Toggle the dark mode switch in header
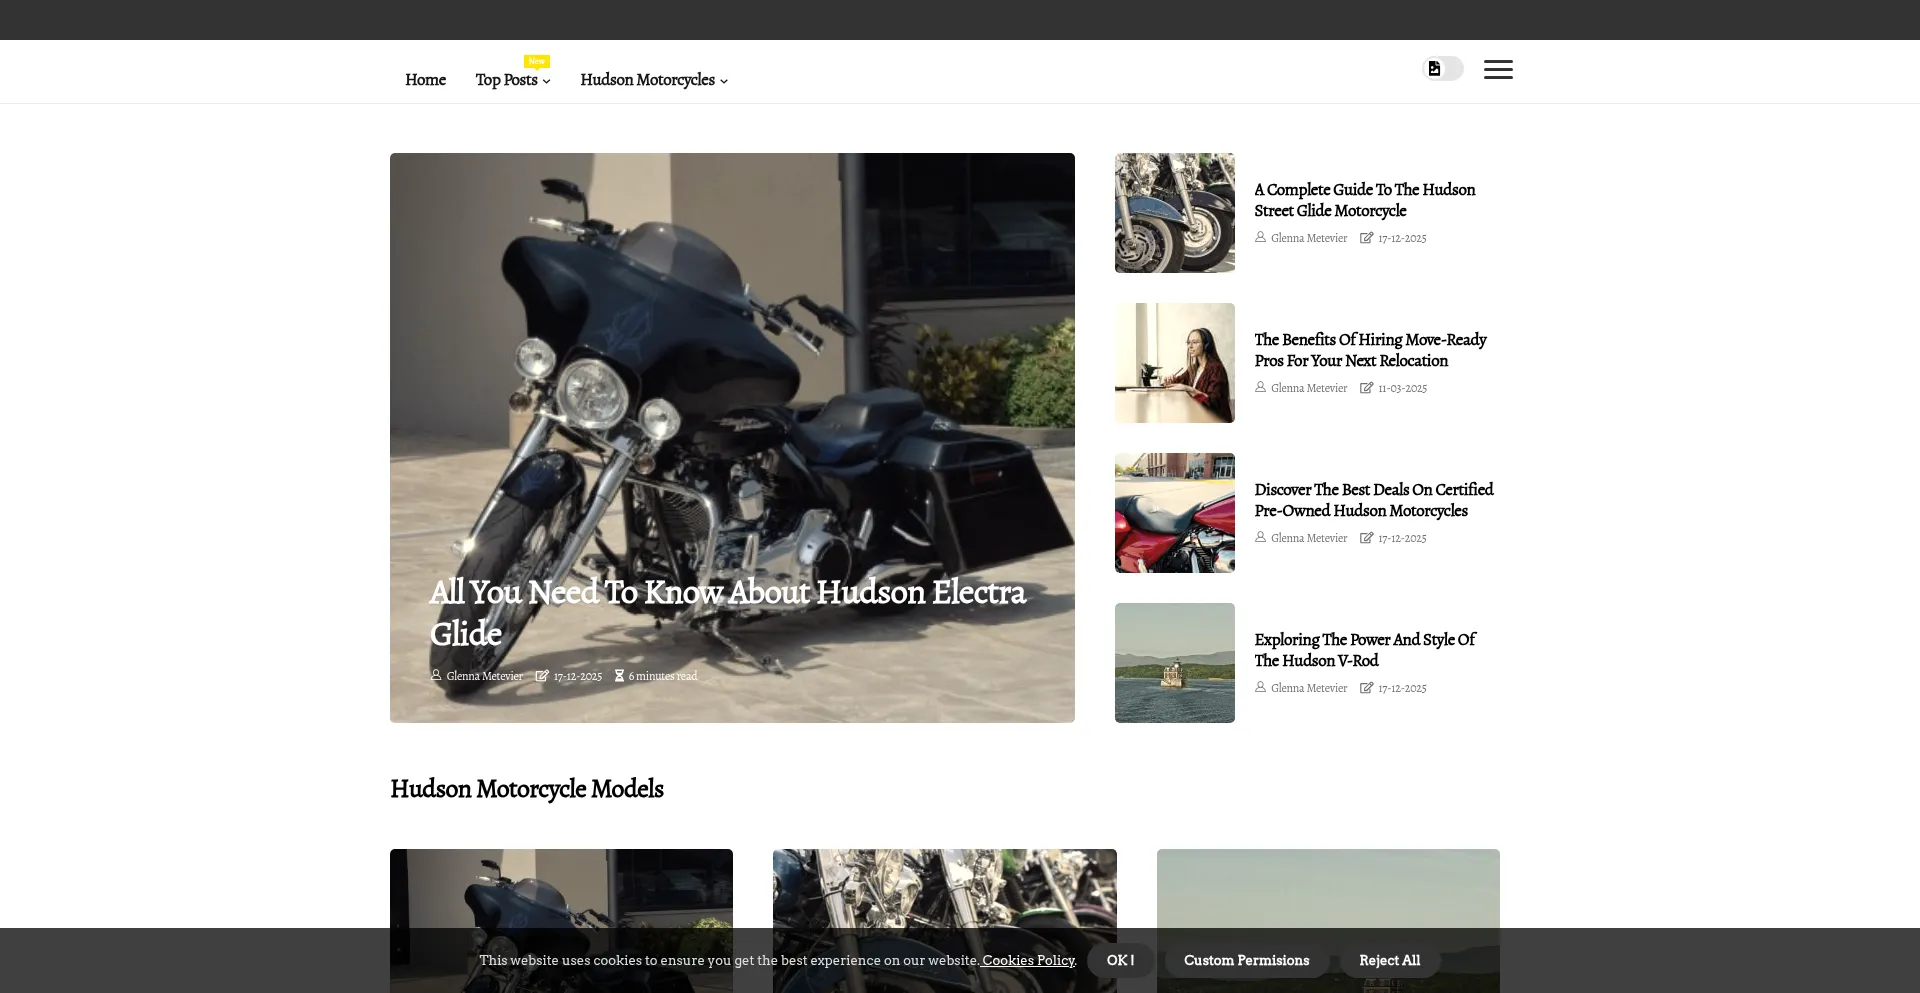The height and width of the screenshot is (993, 1920). click(x=1443, y=69)
